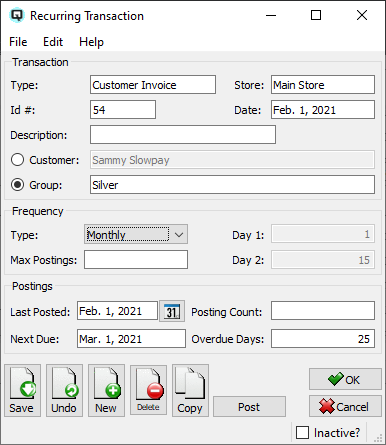Click the Delete icon button
The height and width of the screenshot is (445, 386).
148,390
